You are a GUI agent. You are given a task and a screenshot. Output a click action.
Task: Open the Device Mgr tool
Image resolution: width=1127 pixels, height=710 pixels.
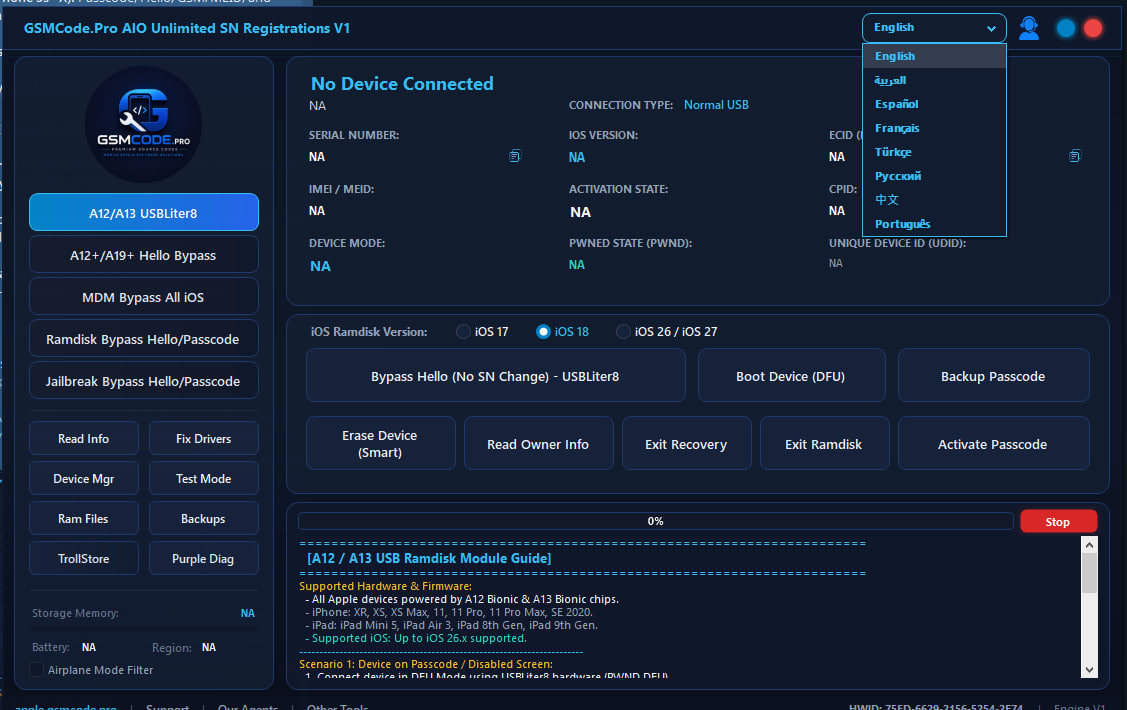(x=83, y=479)
